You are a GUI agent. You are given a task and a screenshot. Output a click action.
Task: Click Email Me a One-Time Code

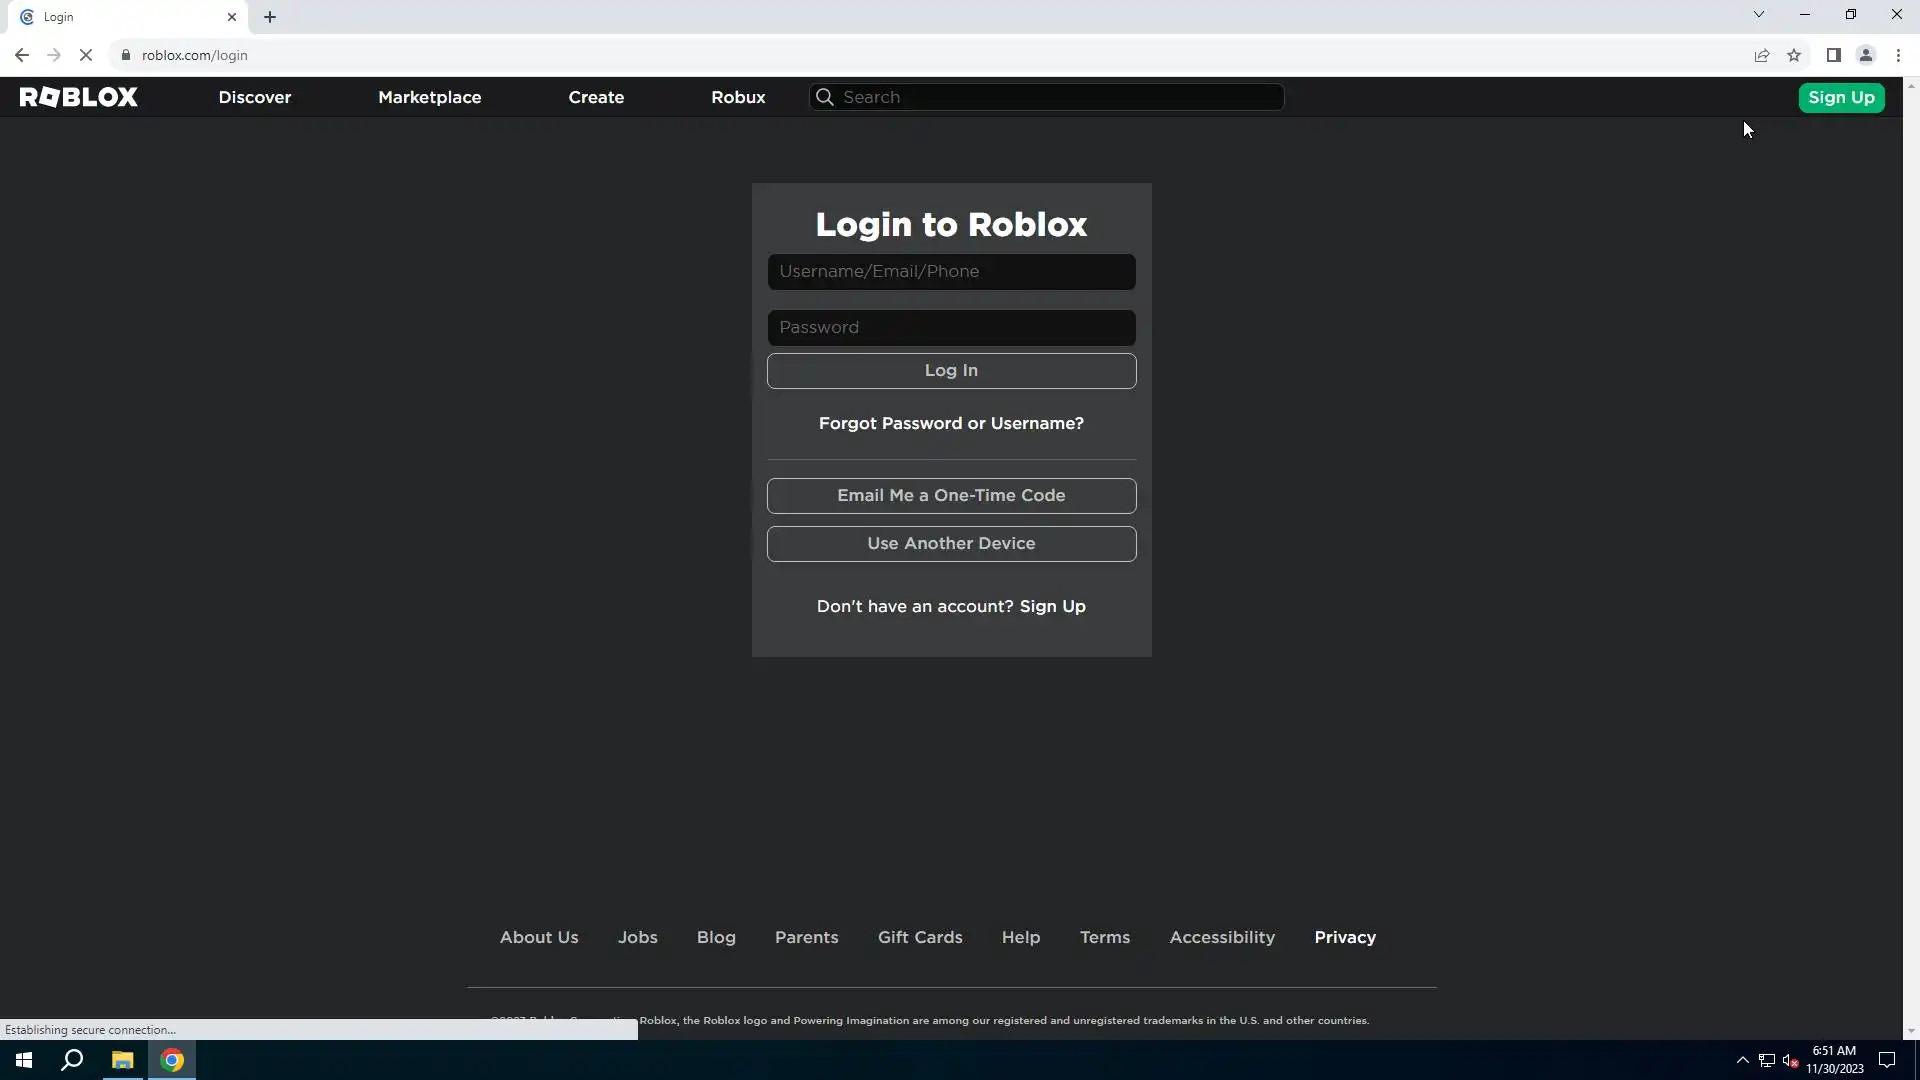point(951,496)
